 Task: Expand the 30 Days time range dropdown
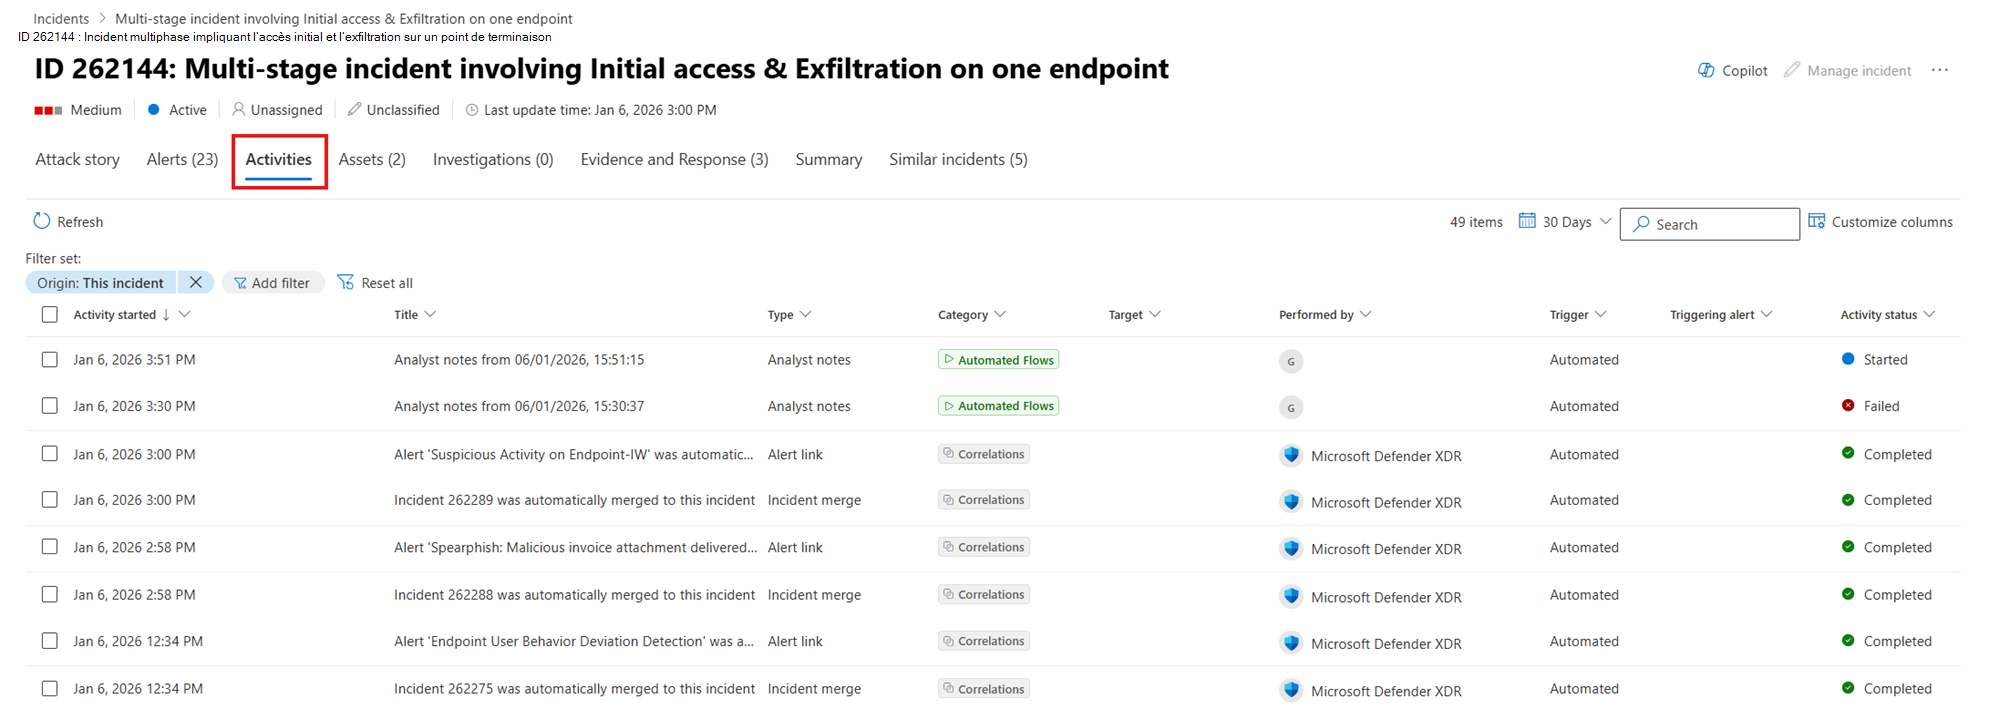point(1606,221)
